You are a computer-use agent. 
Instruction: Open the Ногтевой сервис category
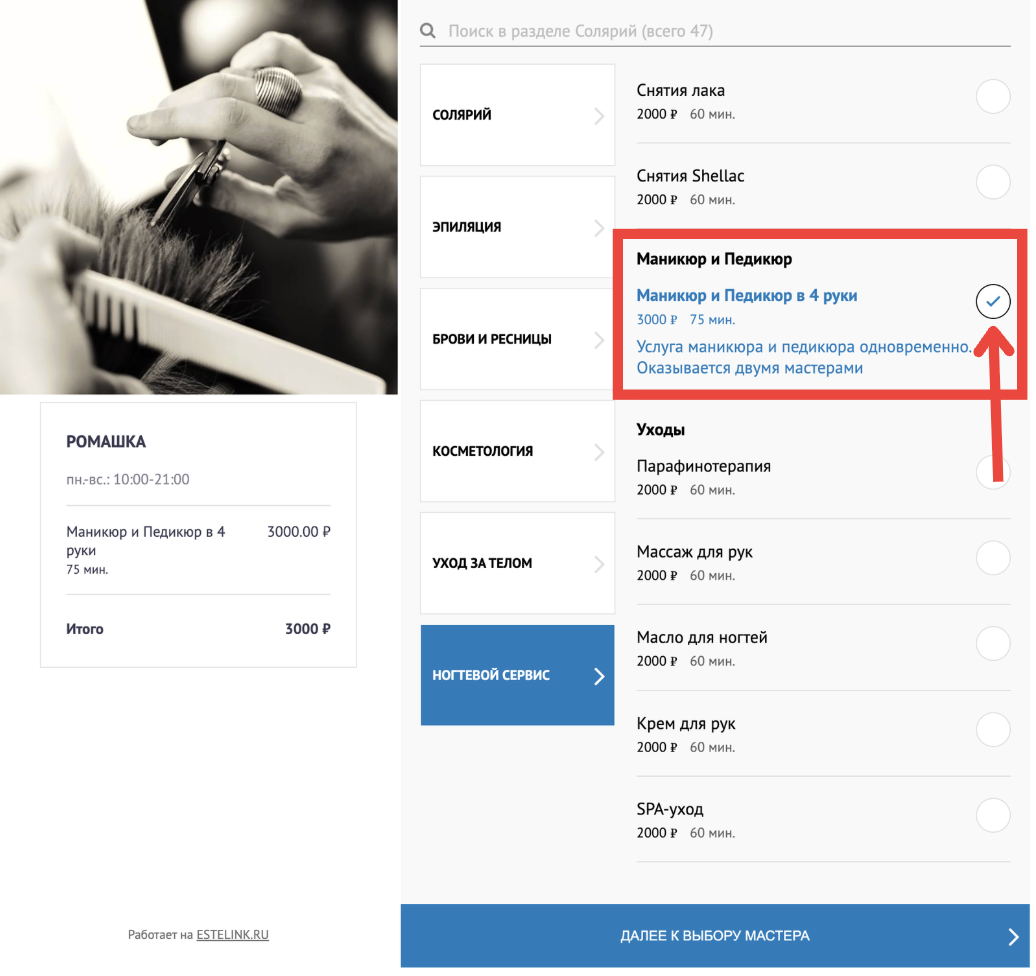tap(517, 675)
